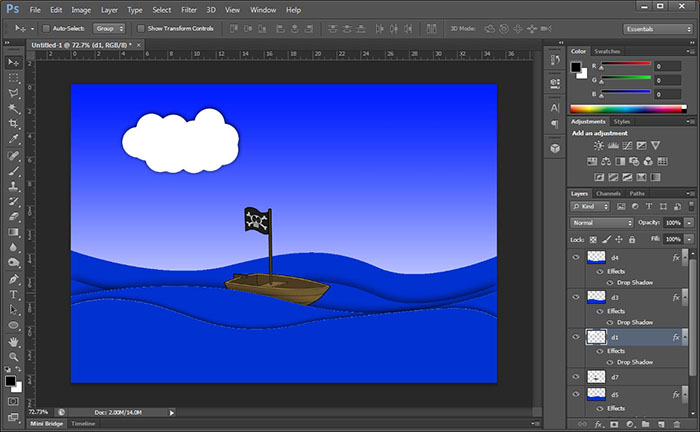
Task: Click the color spectrum ramp bar
Action: (625, 108)
